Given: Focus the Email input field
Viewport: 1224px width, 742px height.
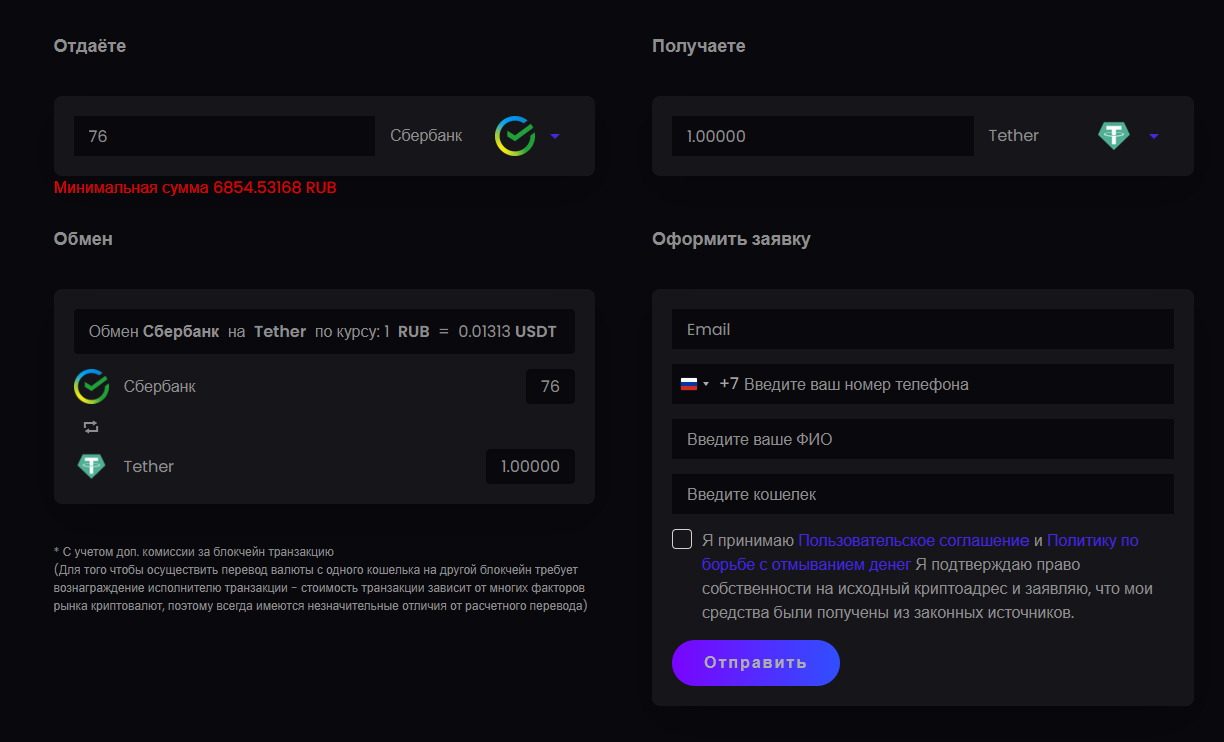Looking at the screenshot, I should point(922,329).
